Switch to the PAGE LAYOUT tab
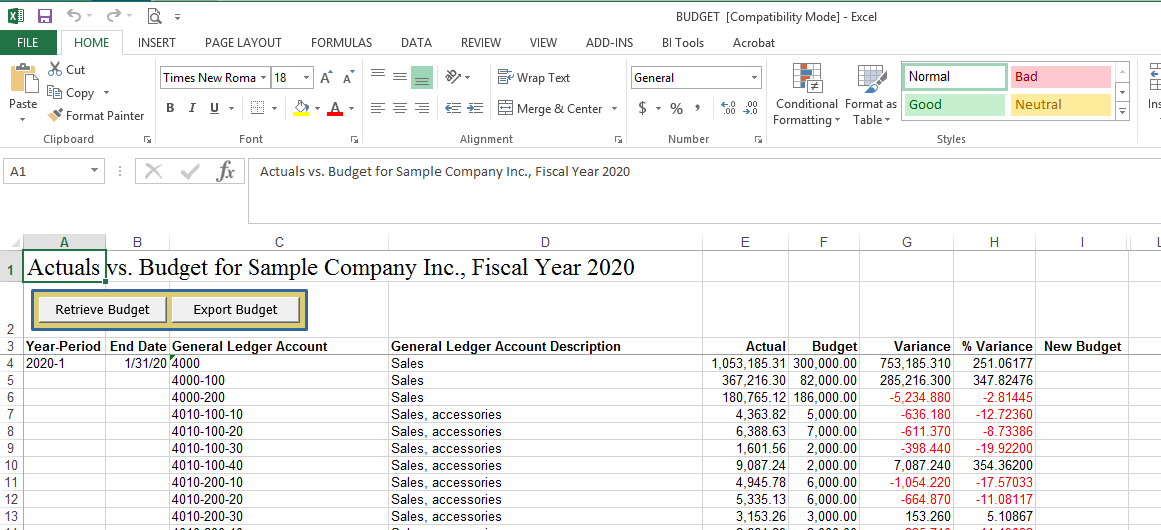 [243, 43]
